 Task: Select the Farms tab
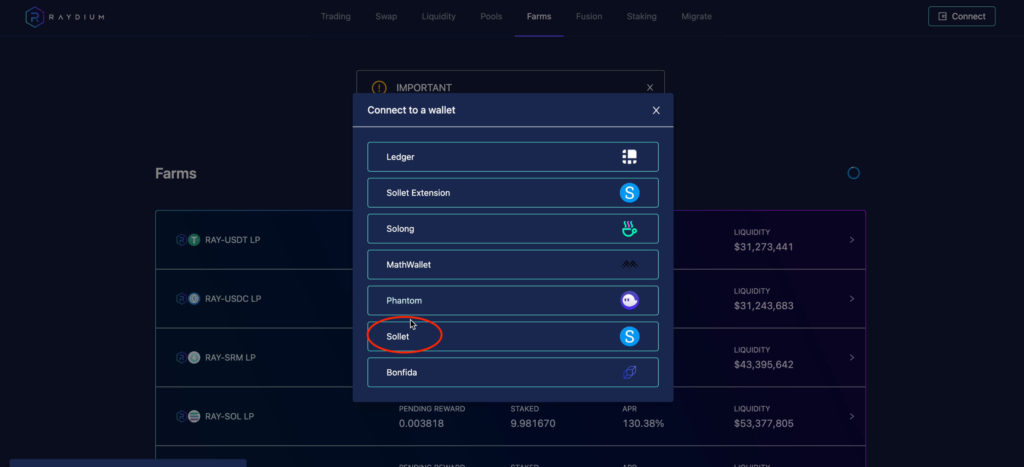(539, 16)
